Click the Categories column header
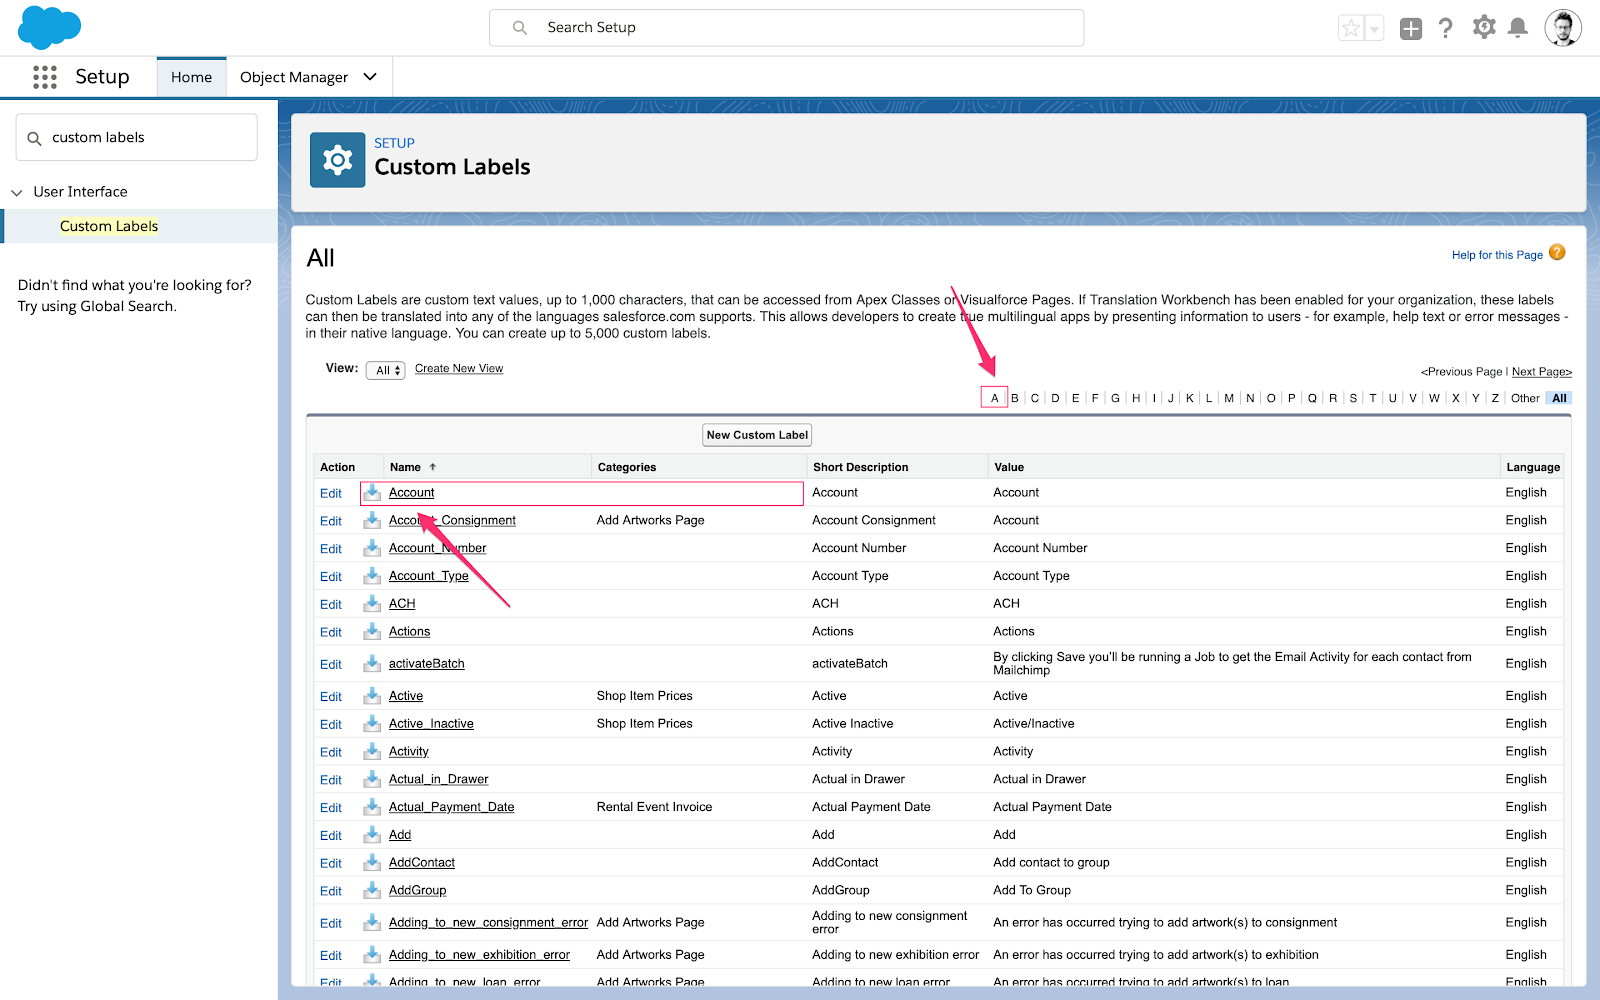1600x1000 pixels. 627,467
